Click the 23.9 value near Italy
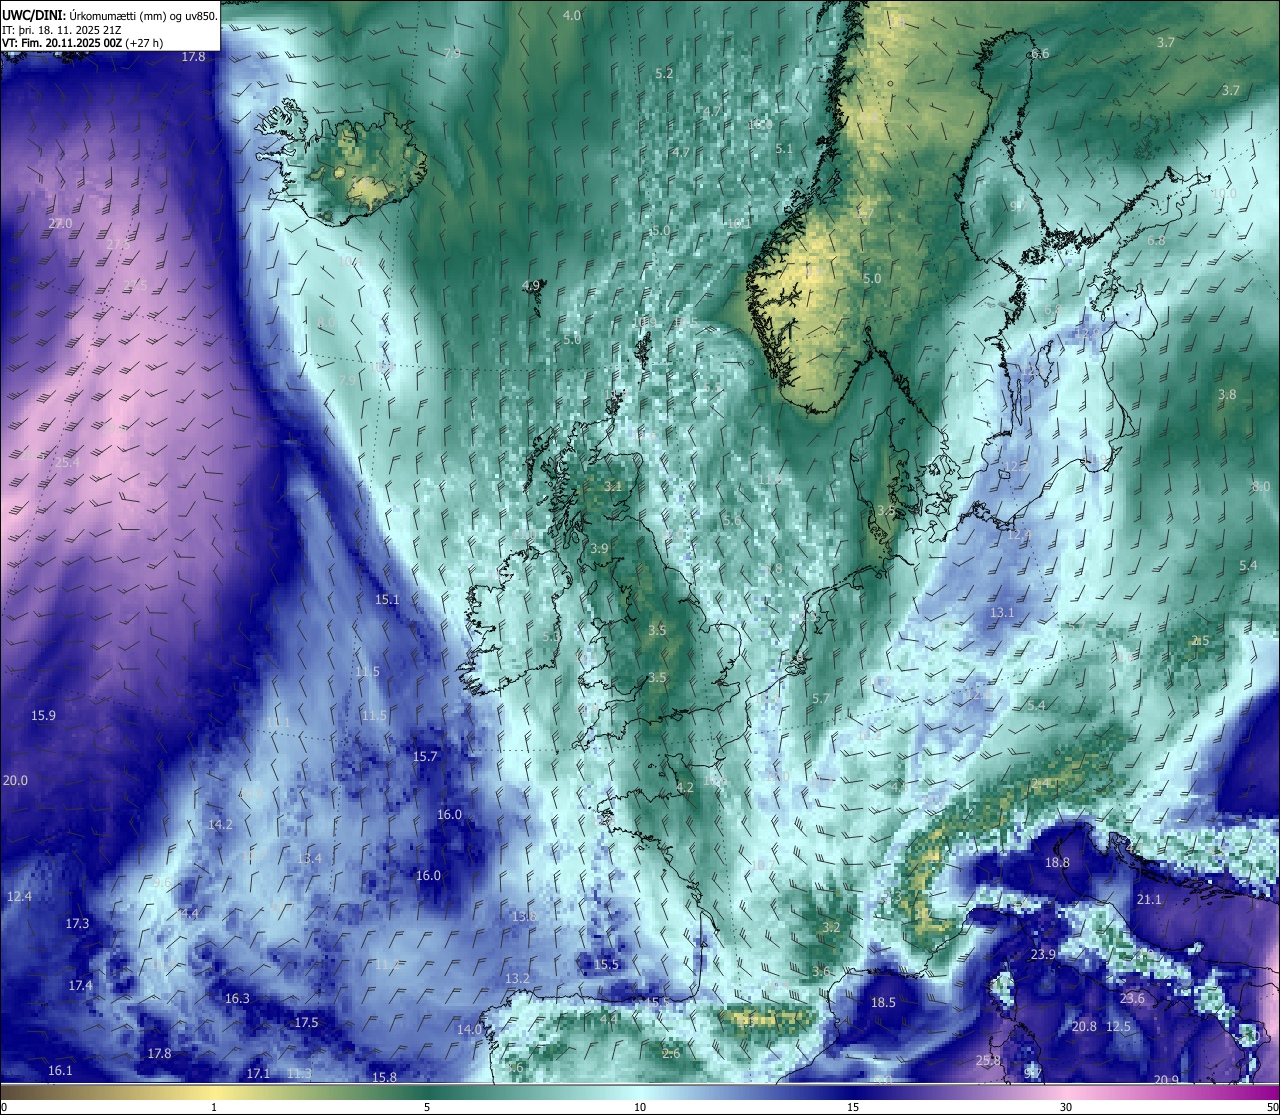This screenshot has height=1115, width=1280. [1043, 954]
